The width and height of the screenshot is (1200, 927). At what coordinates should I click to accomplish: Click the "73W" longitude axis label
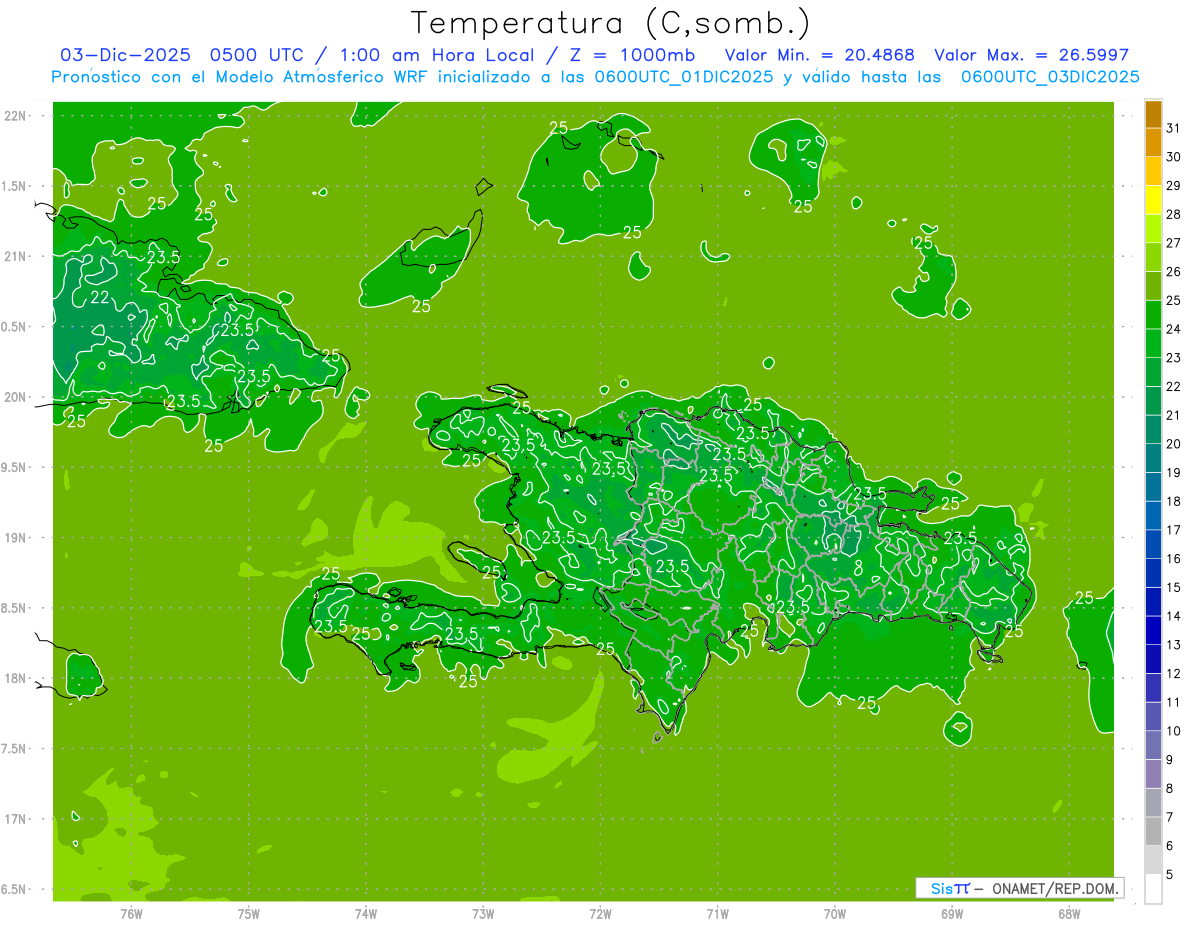483,913
